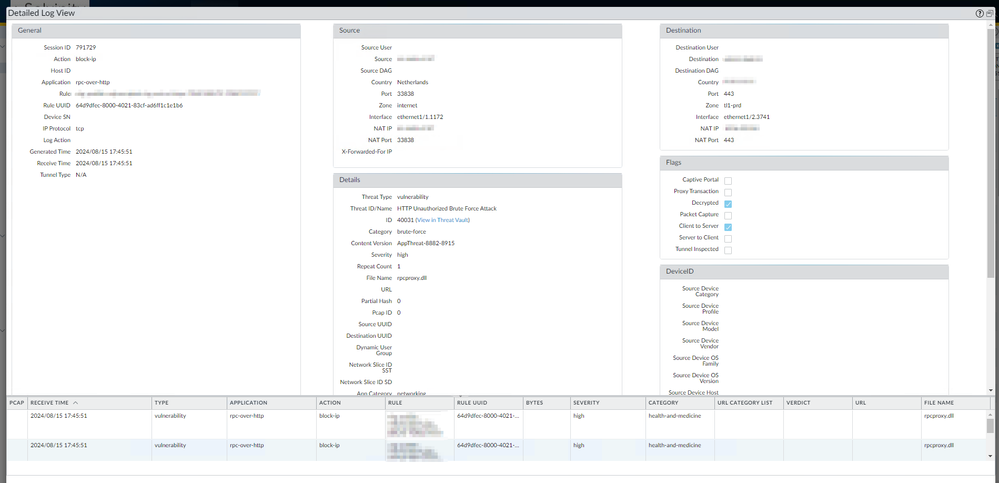This screenshot has width=999, height=483.
Task: Toggle the Proxy Transaction checkbox
Action: pyautogui.click(x=728, y=192)
